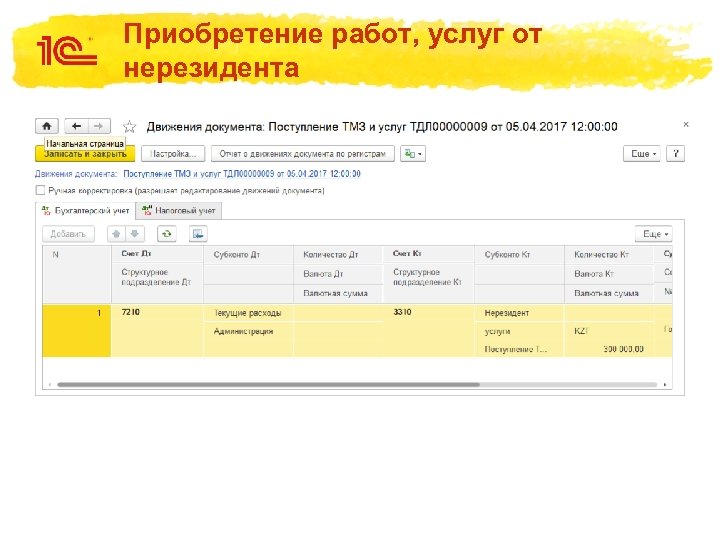
Task: Go back with the left arrow button
Action: click(x=76, y=126)
